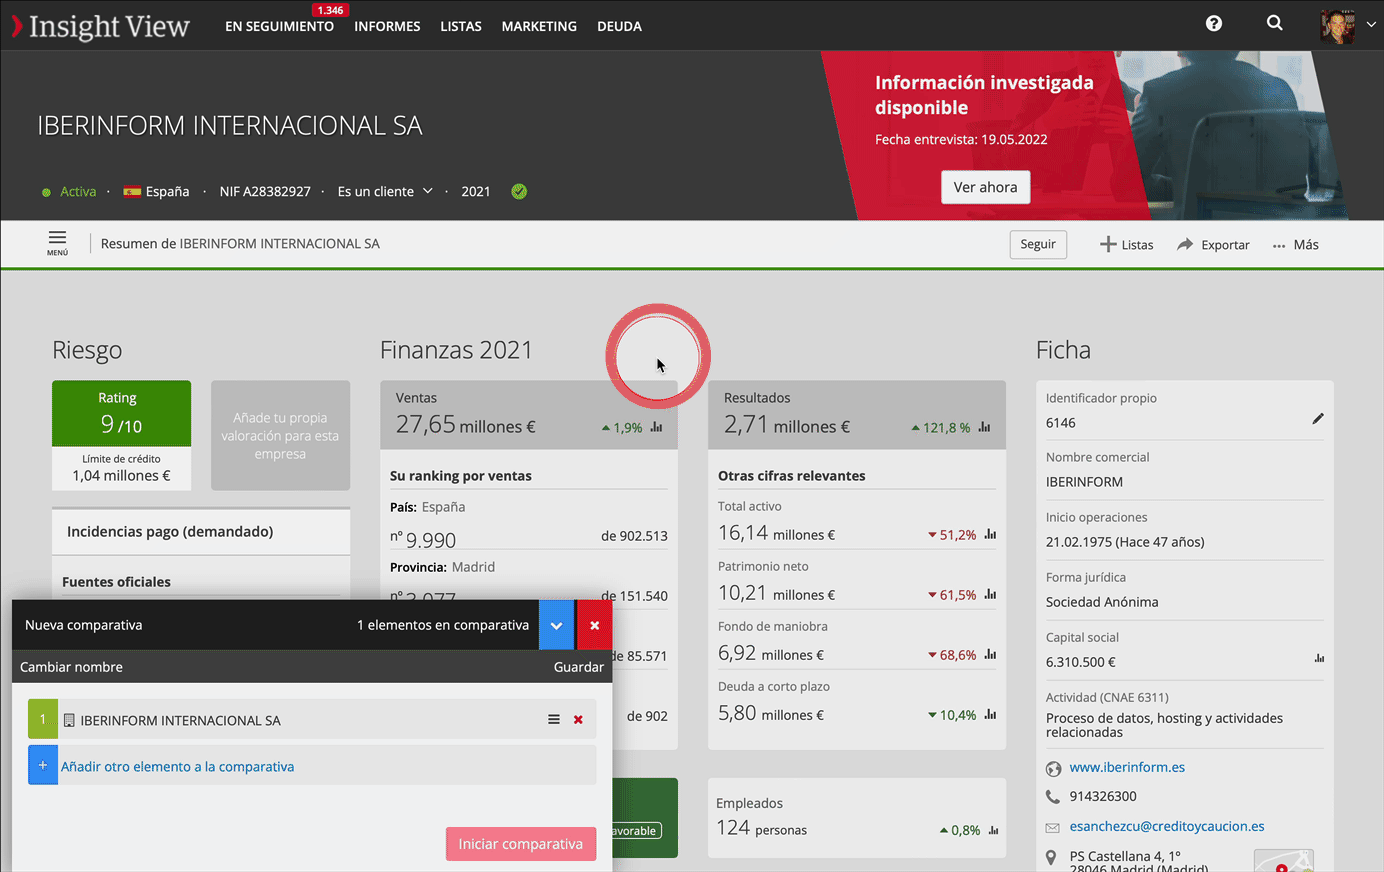Click the 'Sociedad Anónima' value

point(1102,602)
